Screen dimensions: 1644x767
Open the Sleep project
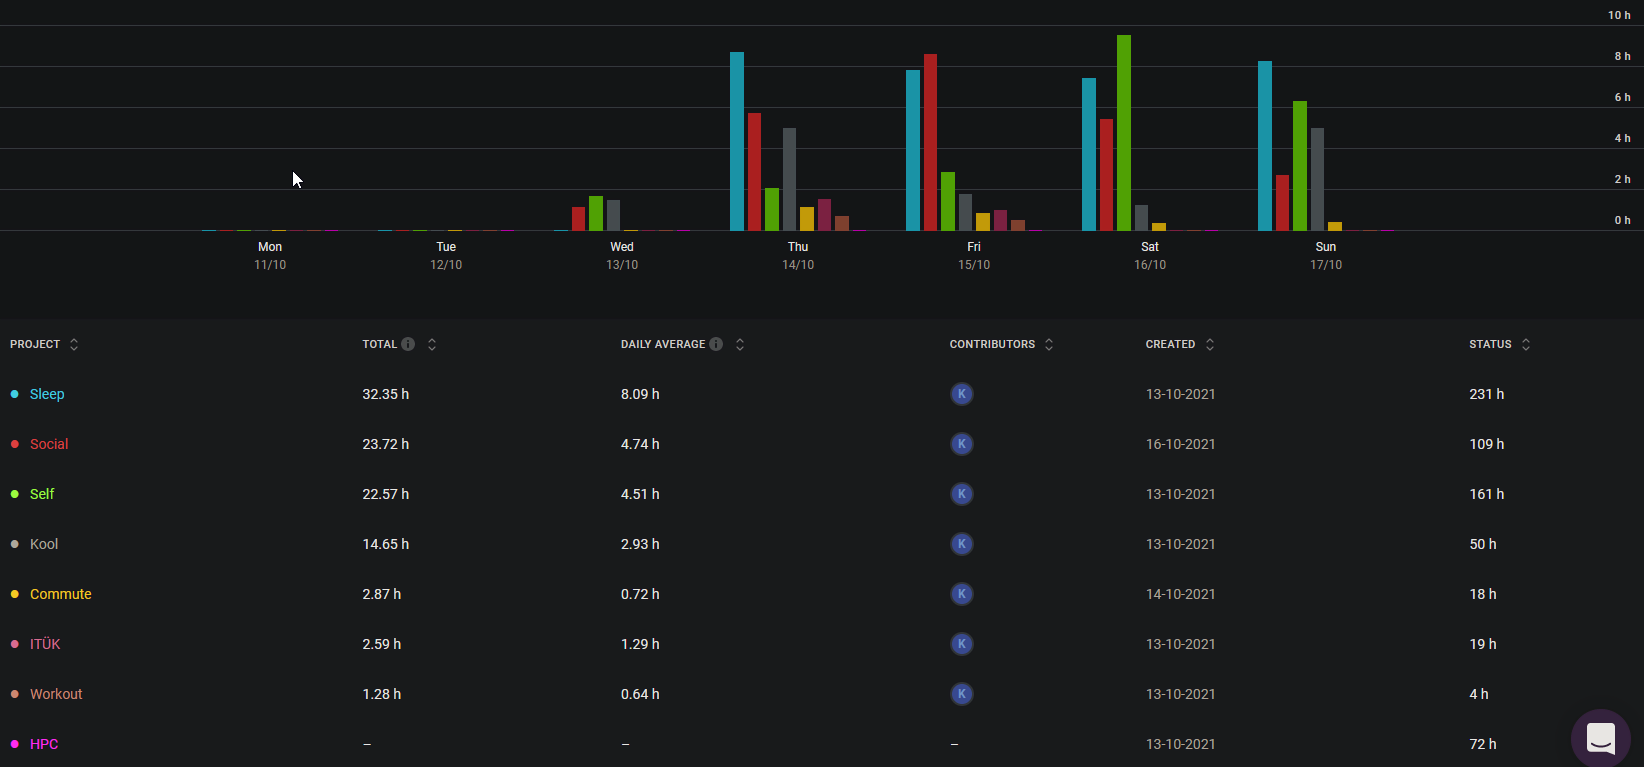(x=47, y=394)
